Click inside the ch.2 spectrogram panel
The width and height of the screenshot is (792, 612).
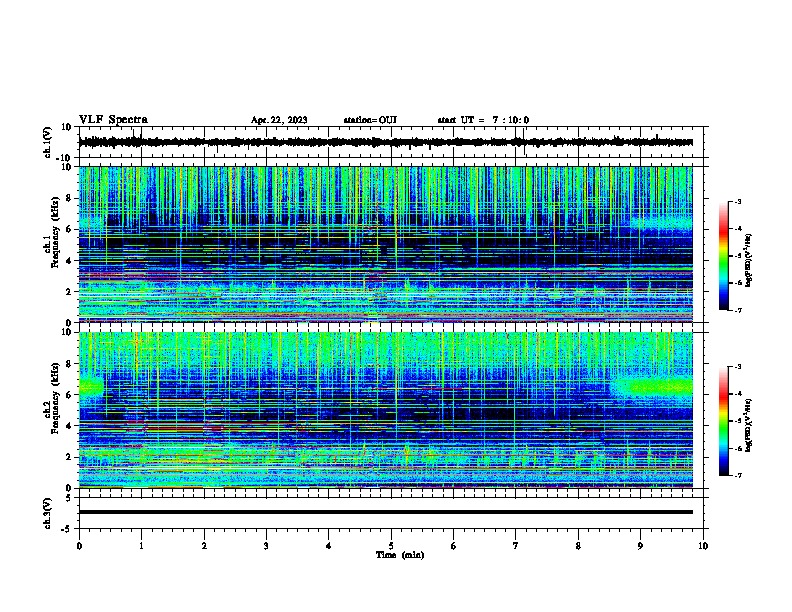pyautogui.click(x=386, y=410)
